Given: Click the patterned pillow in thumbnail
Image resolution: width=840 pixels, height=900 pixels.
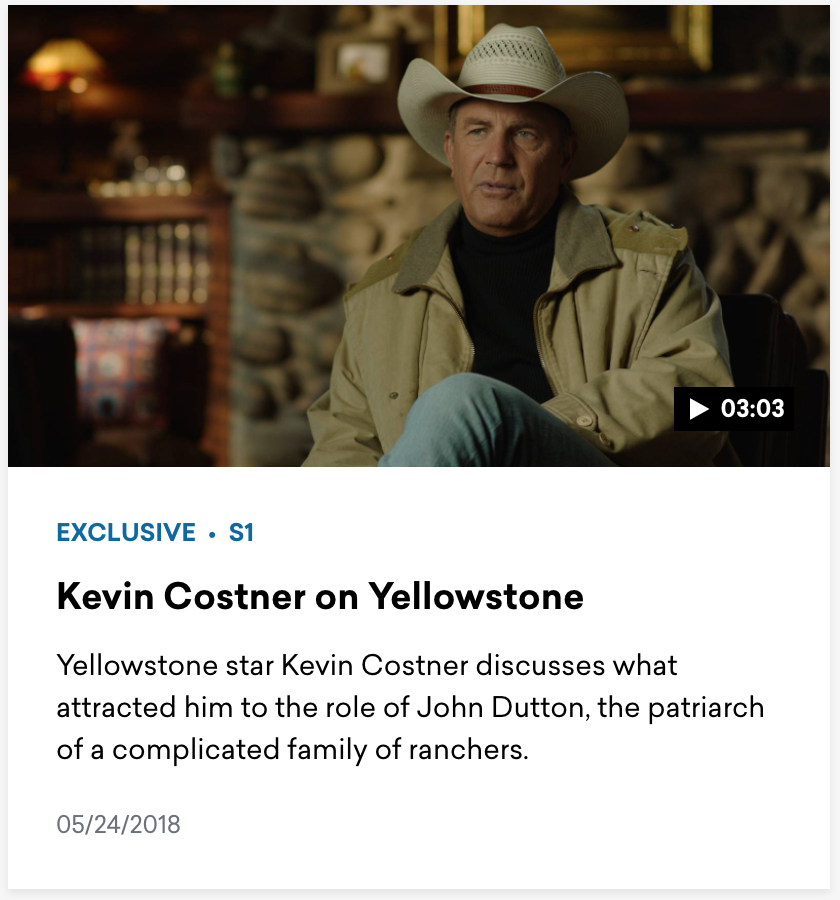Looking at the screenshot, I should point(118,367).
